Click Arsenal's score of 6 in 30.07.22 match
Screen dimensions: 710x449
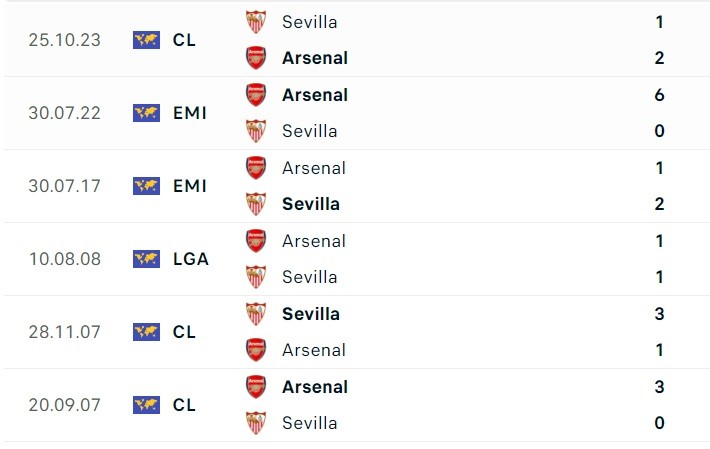(x=659, y=95)
